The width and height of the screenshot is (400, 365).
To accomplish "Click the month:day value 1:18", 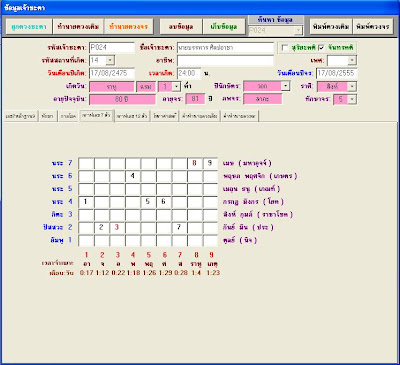I will [133, 273].
